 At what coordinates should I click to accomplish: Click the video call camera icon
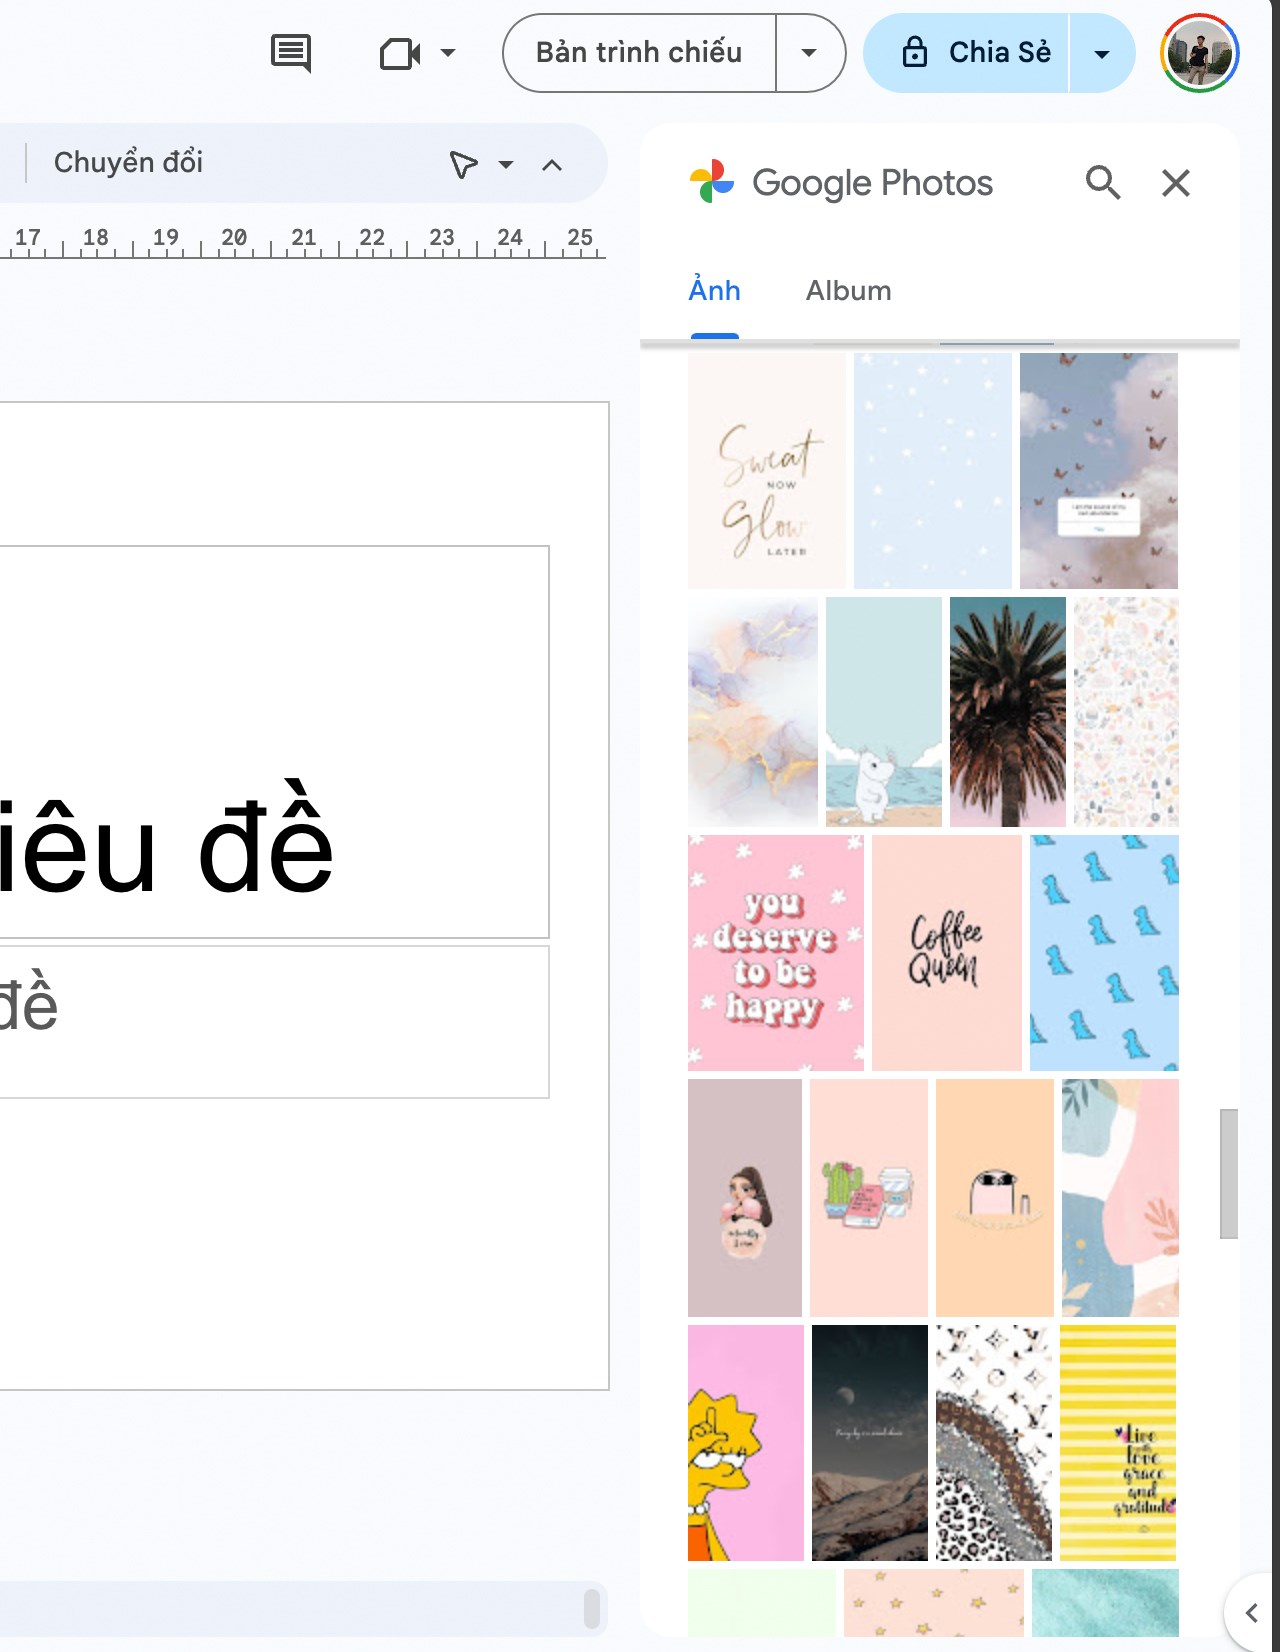pyautogui.click(x=399, y=53)
